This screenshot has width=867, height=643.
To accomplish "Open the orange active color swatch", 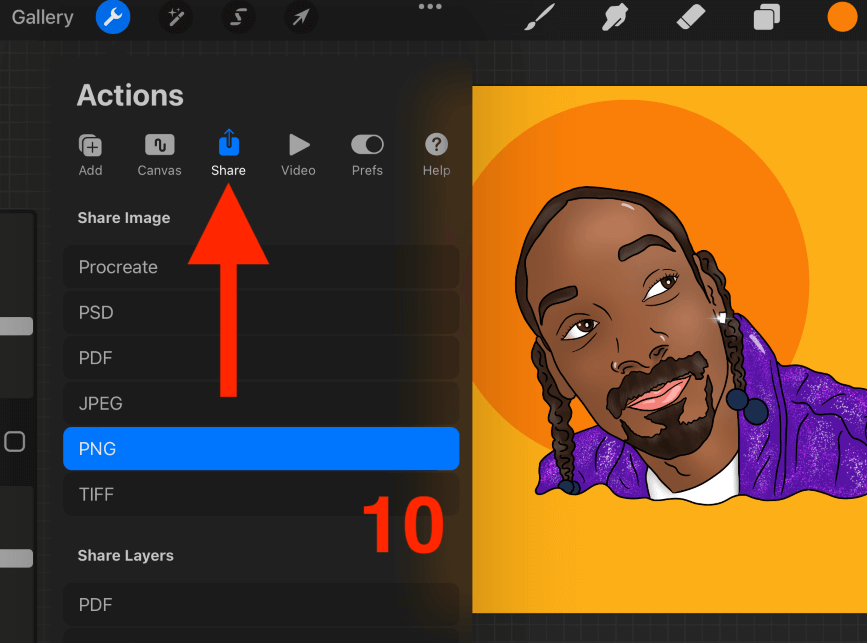I will click(x=842, y=17).
